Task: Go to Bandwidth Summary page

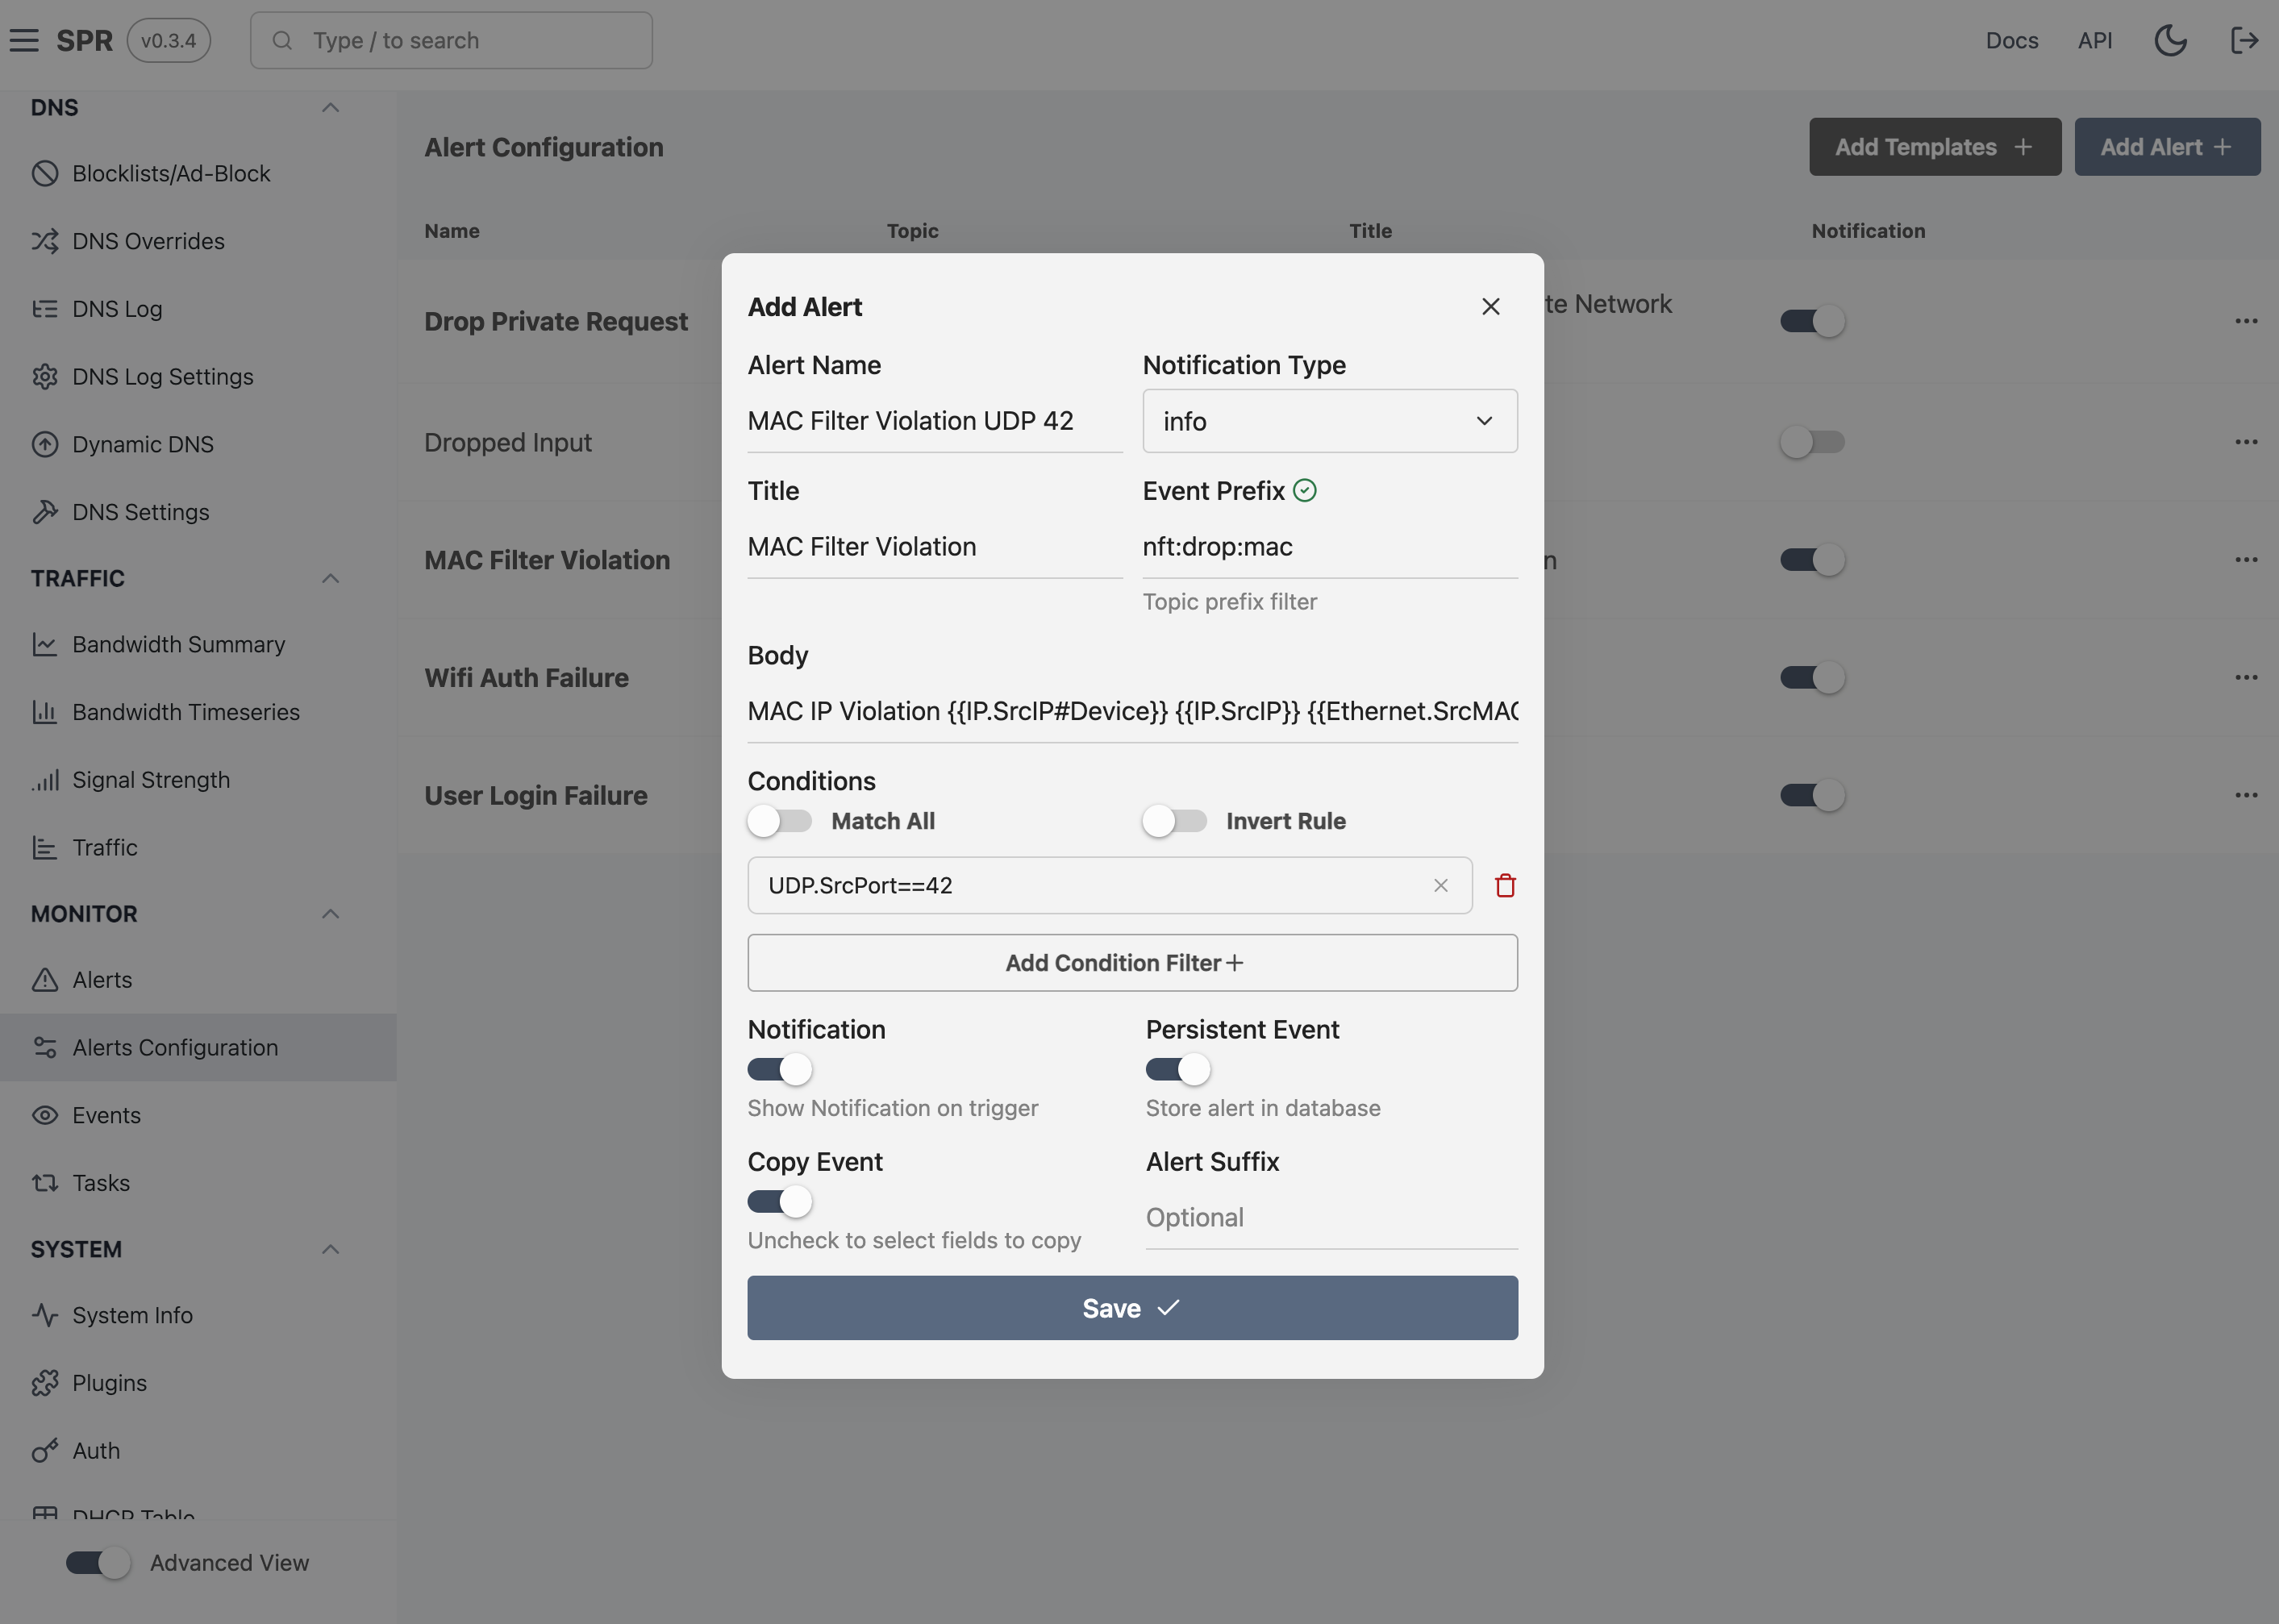Action: (x=178, y=644)
